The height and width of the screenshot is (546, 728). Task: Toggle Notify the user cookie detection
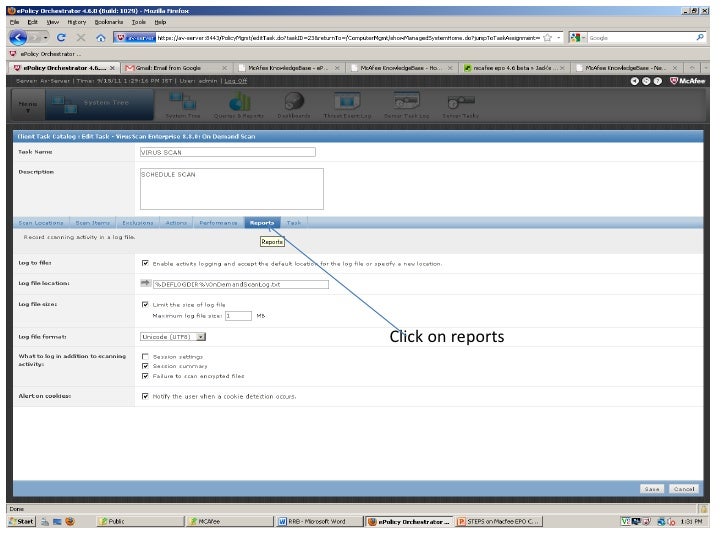pyautogui.click(x=145, y=396)
